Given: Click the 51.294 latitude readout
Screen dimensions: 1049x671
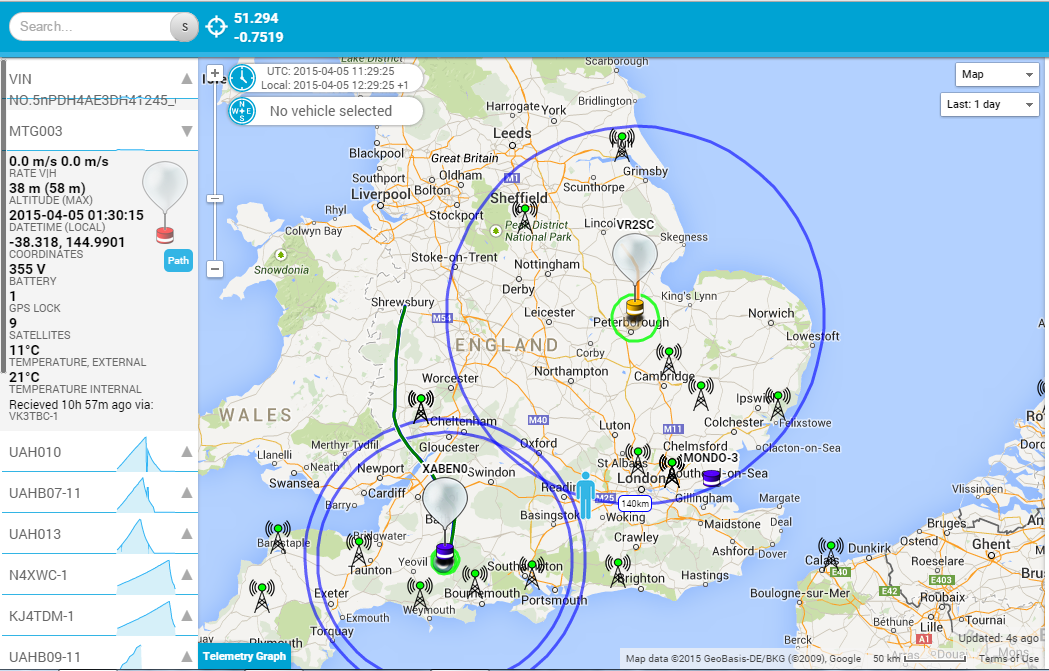Looking at the screenshot, I should (256, 18).
